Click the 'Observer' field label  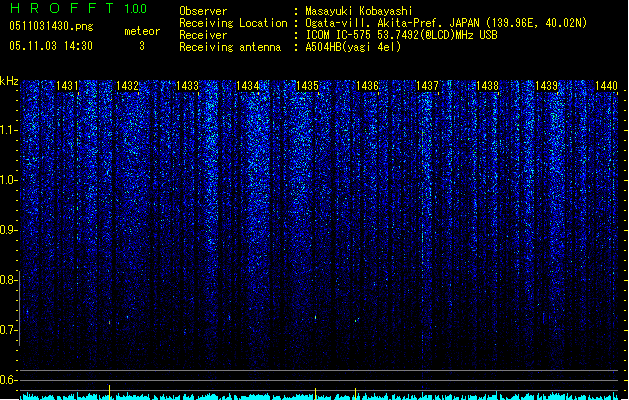[203, 11]
